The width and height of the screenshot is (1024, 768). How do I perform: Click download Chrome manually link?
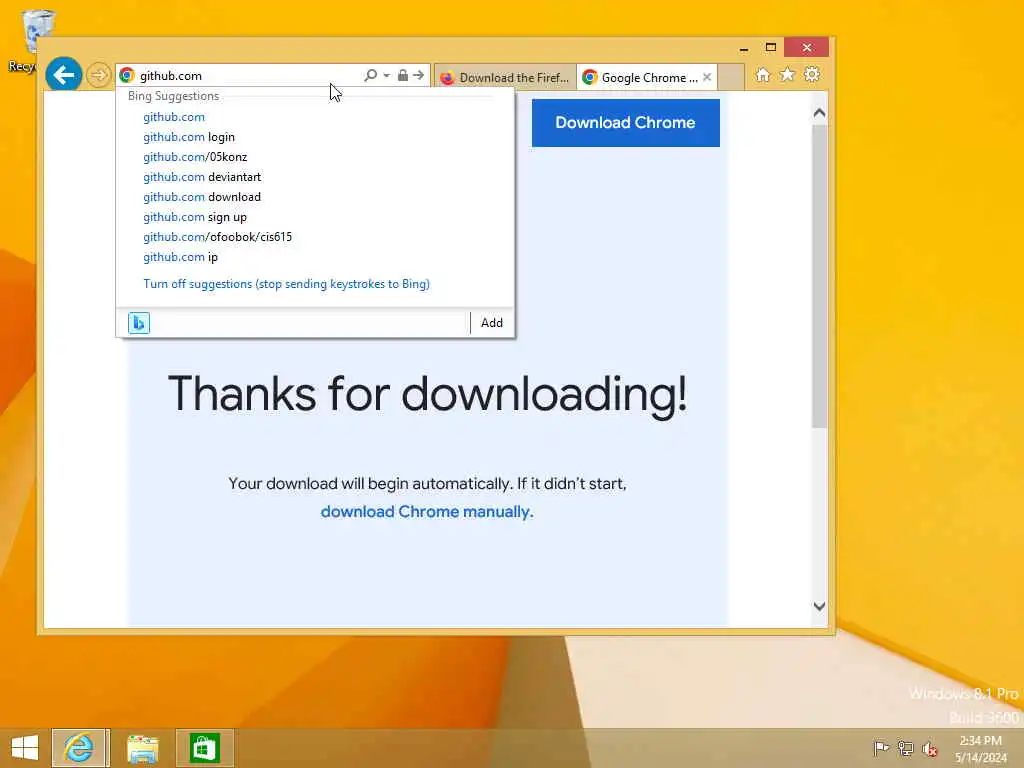tap(426, 511)
